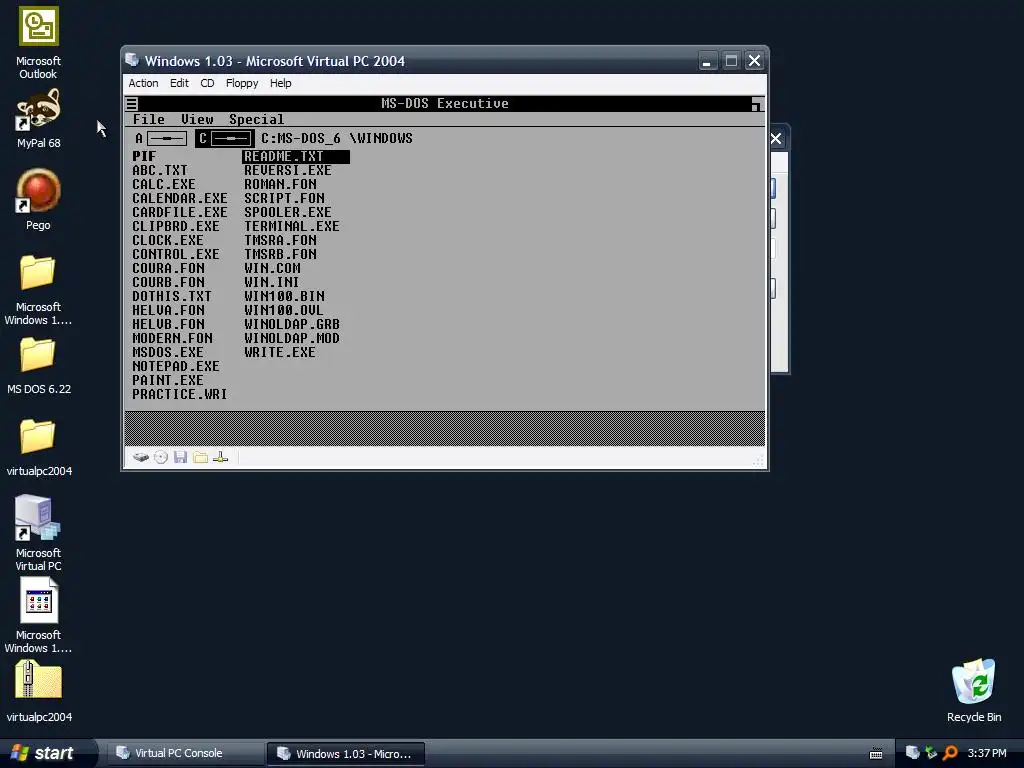Open Special menu in MS-DOS Executive
Image resolution: width=1024 pixels, height=768 pixels.
257,120
